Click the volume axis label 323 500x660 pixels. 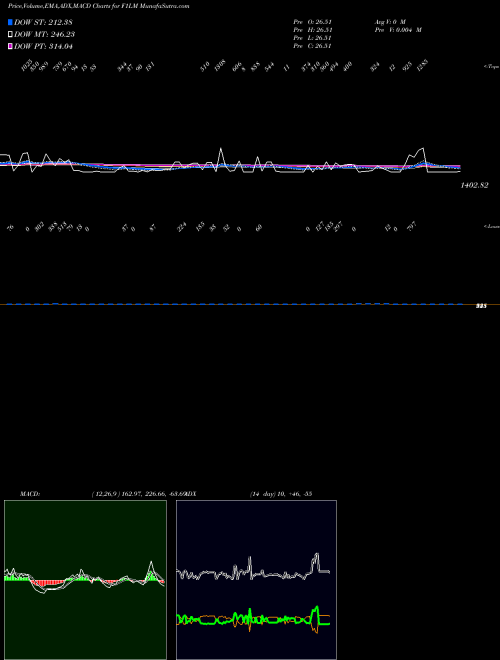(x=481, y=306)
